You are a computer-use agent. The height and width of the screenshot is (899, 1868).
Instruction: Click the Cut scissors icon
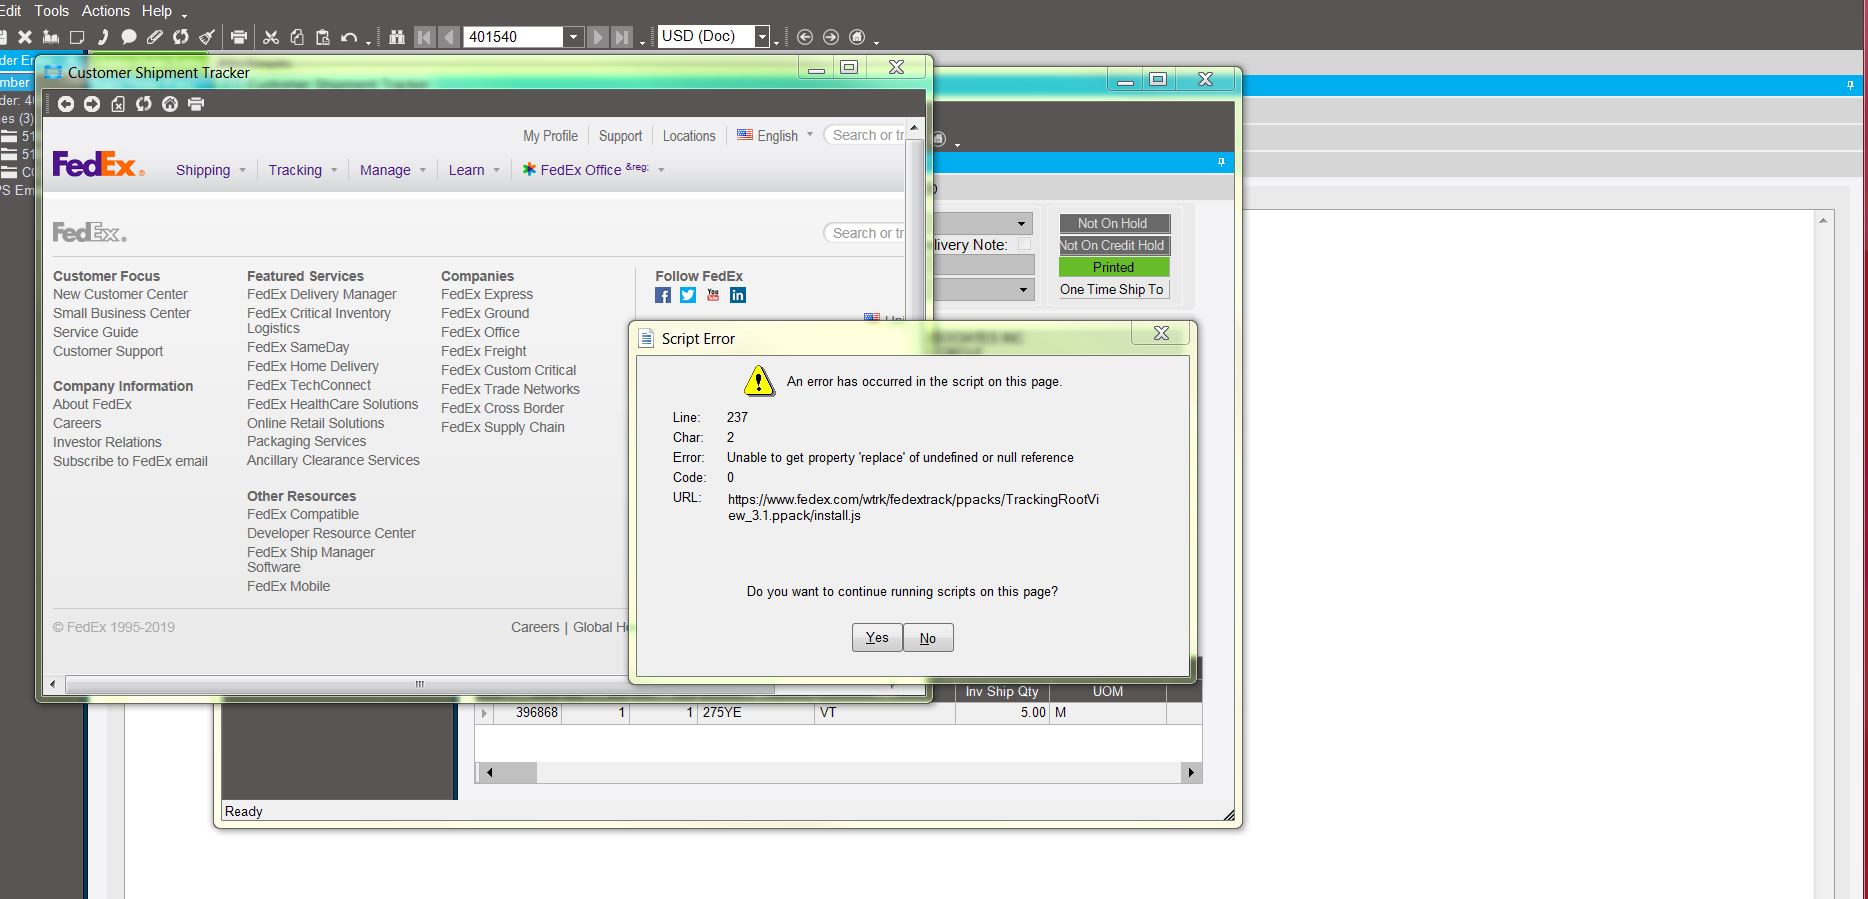(271, 37)
